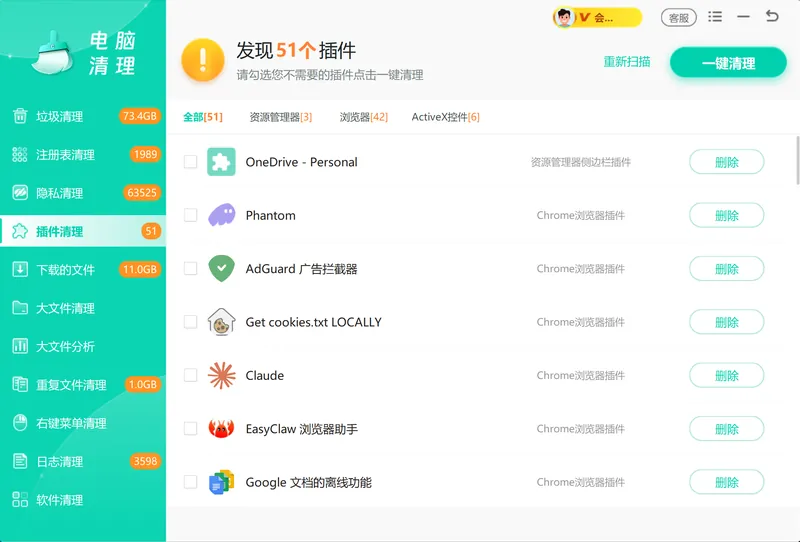This screenshot has width=800, height=542.
Task: Check the Google 文档的离线功能 checkbox
Action: click(x=190, y=482)
